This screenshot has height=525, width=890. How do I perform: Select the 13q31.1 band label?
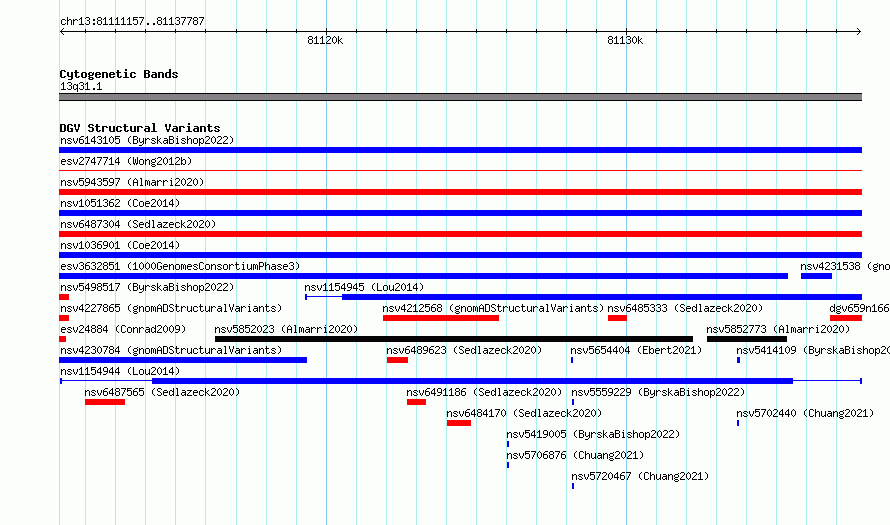pyautogui.click(x=81, y=86)
